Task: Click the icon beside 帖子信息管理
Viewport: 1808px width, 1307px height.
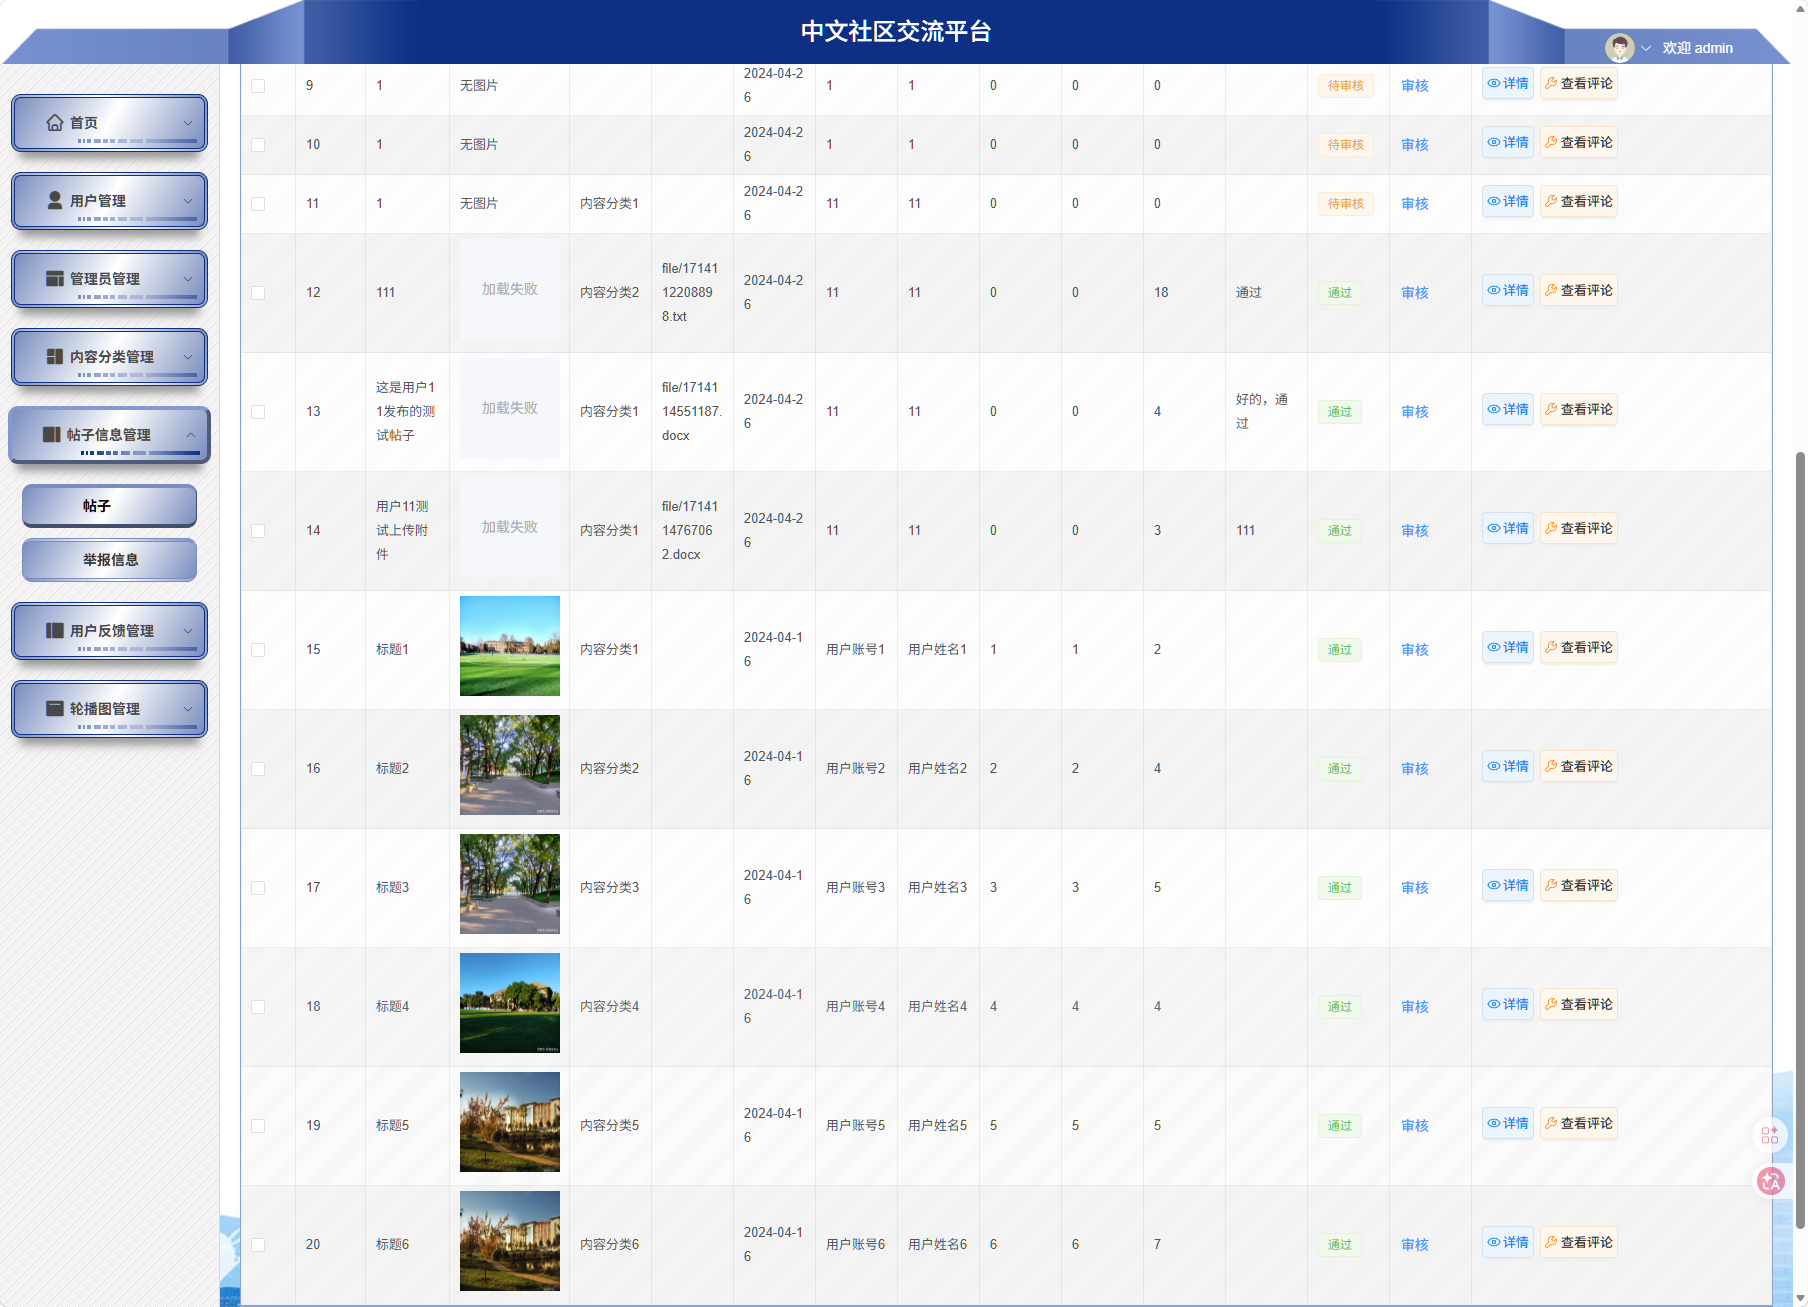Action: (x=52, y=434)
